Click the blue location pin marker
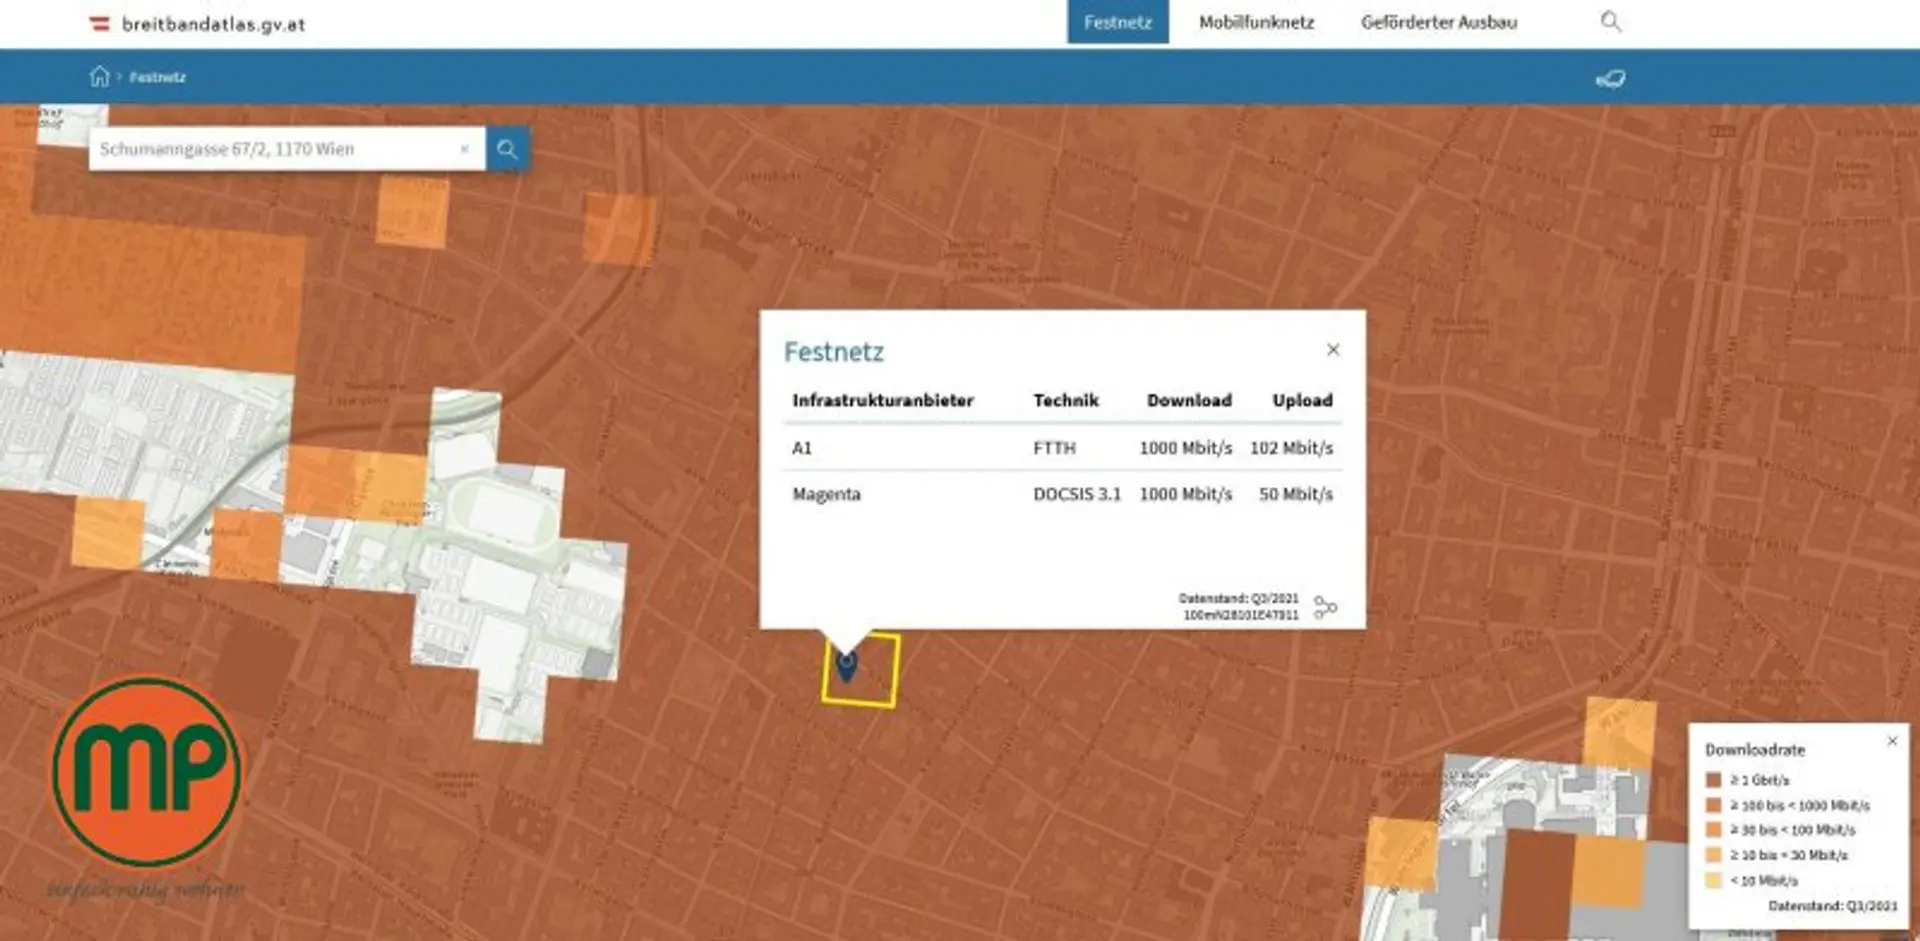Viewport: 1920px width, 941px height. [846, 665]
